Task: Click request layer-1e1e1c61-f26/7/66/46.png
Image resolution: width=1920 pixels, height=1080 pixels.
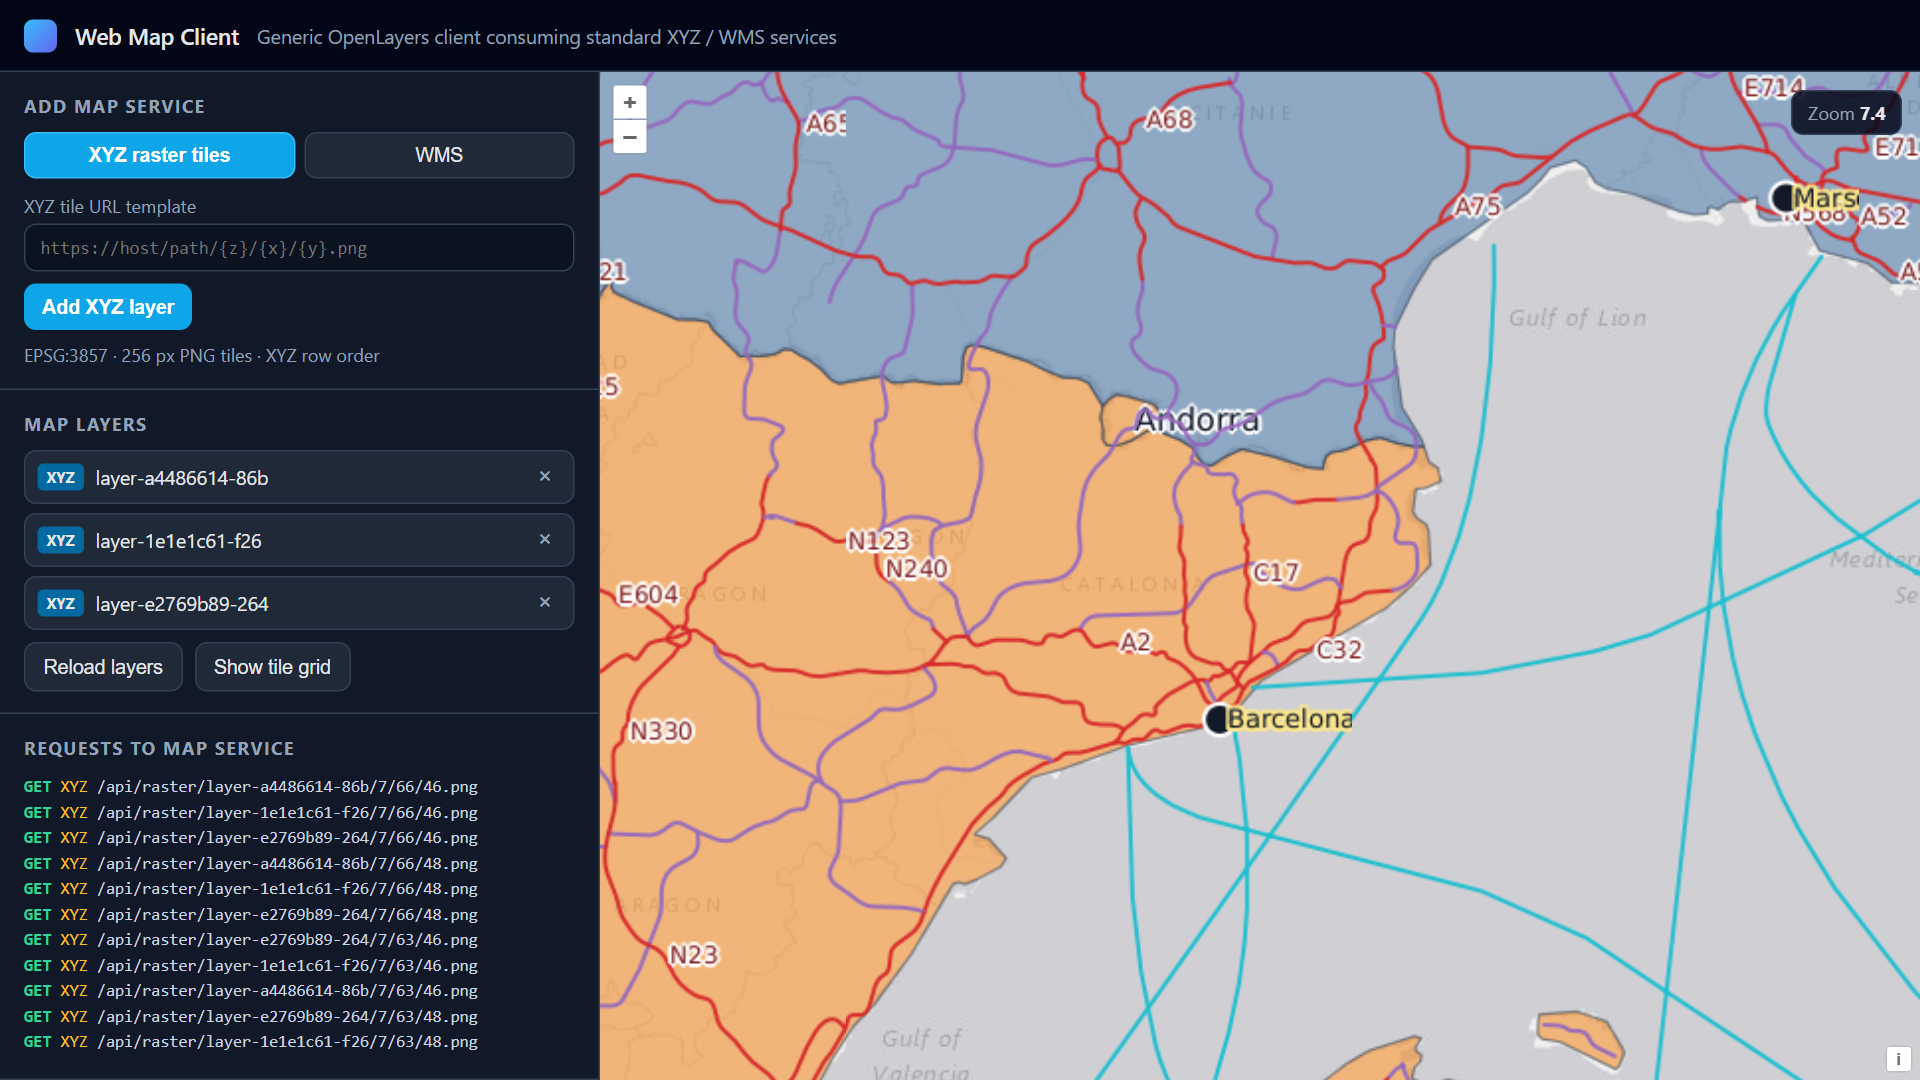Action: click(251, 812)
